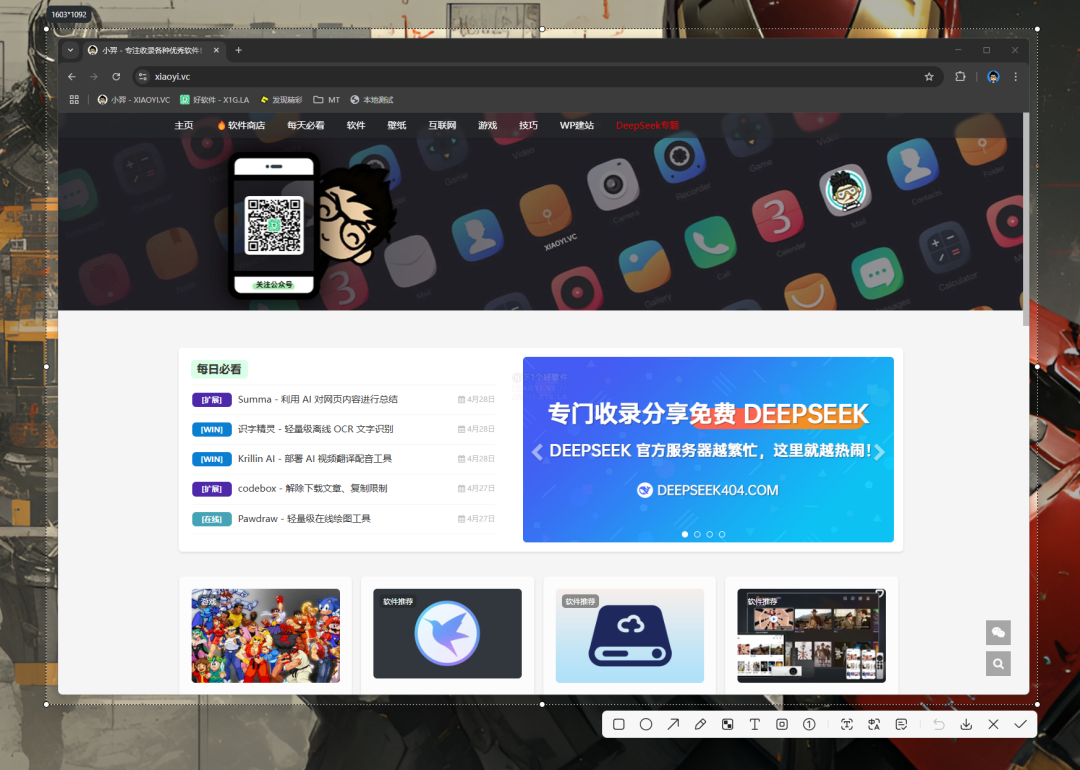Viewport: 1080px width, 770px height.
Task: Open the 游戏 nav item
Action: point(488,125)
